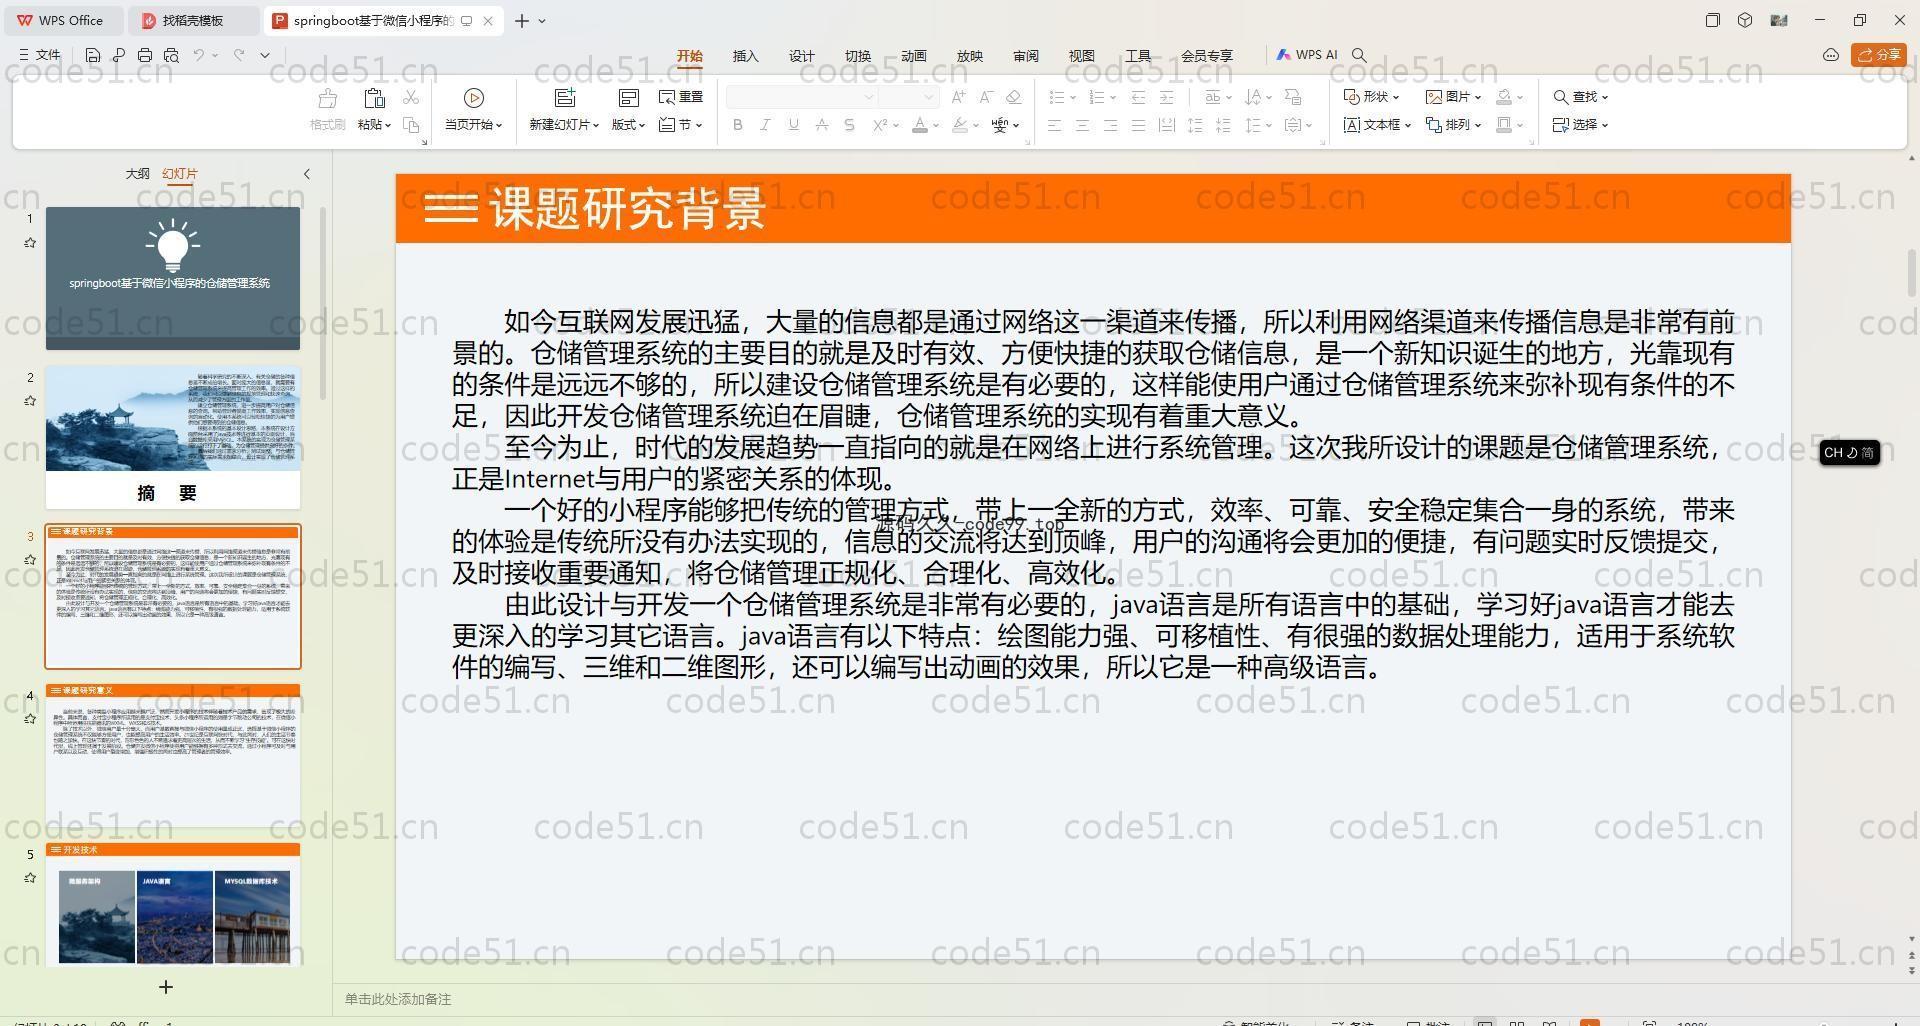Open the File (文件) menu
Image resolution: width=1920 pixels, height=1026 pixels.
pyautogui.click(x=40, y=55)
